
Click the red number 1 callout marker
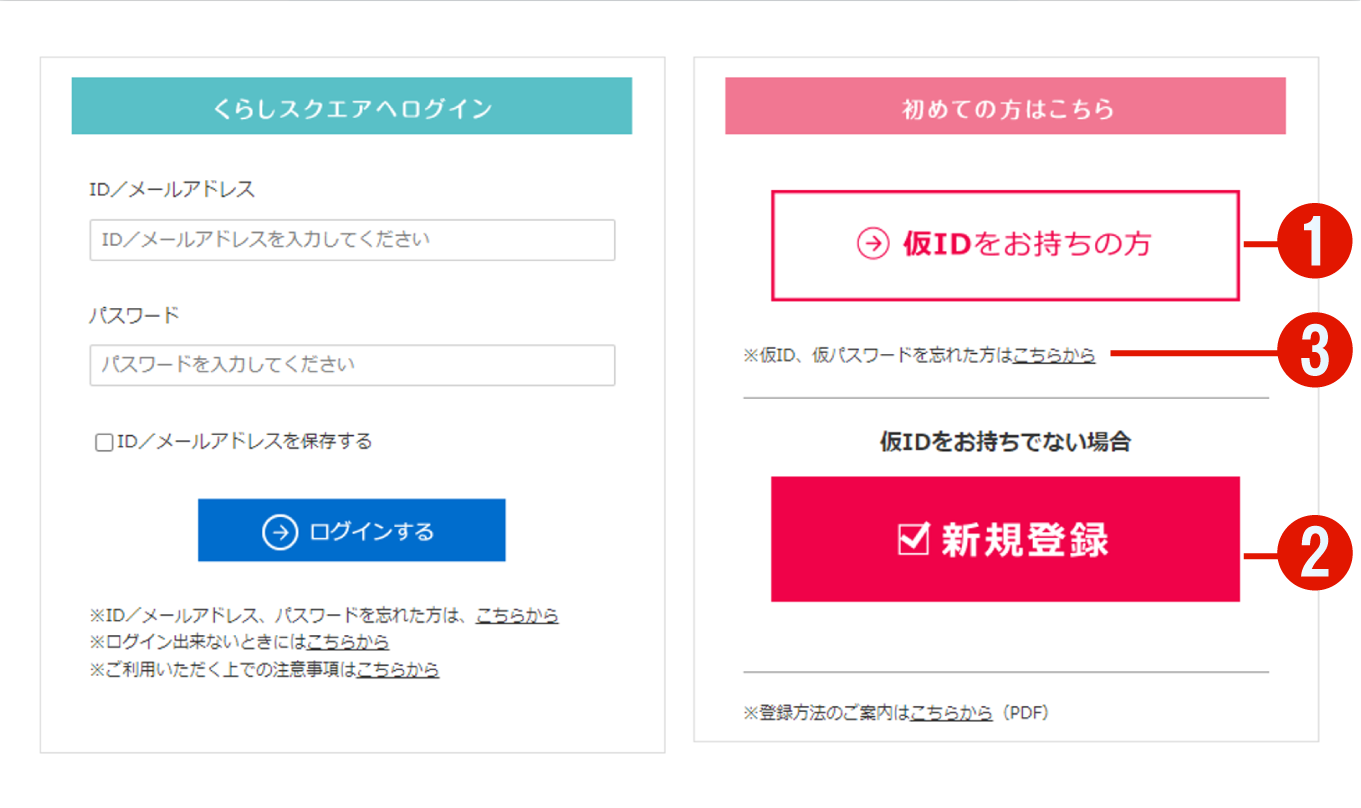[x=1316, y=243]
